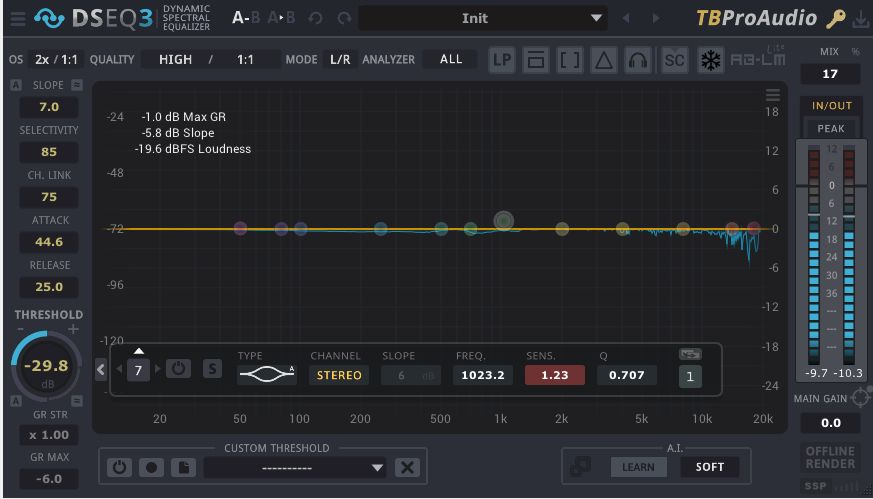
Task: Go to previous preset arrow
Action: point(626,18)
